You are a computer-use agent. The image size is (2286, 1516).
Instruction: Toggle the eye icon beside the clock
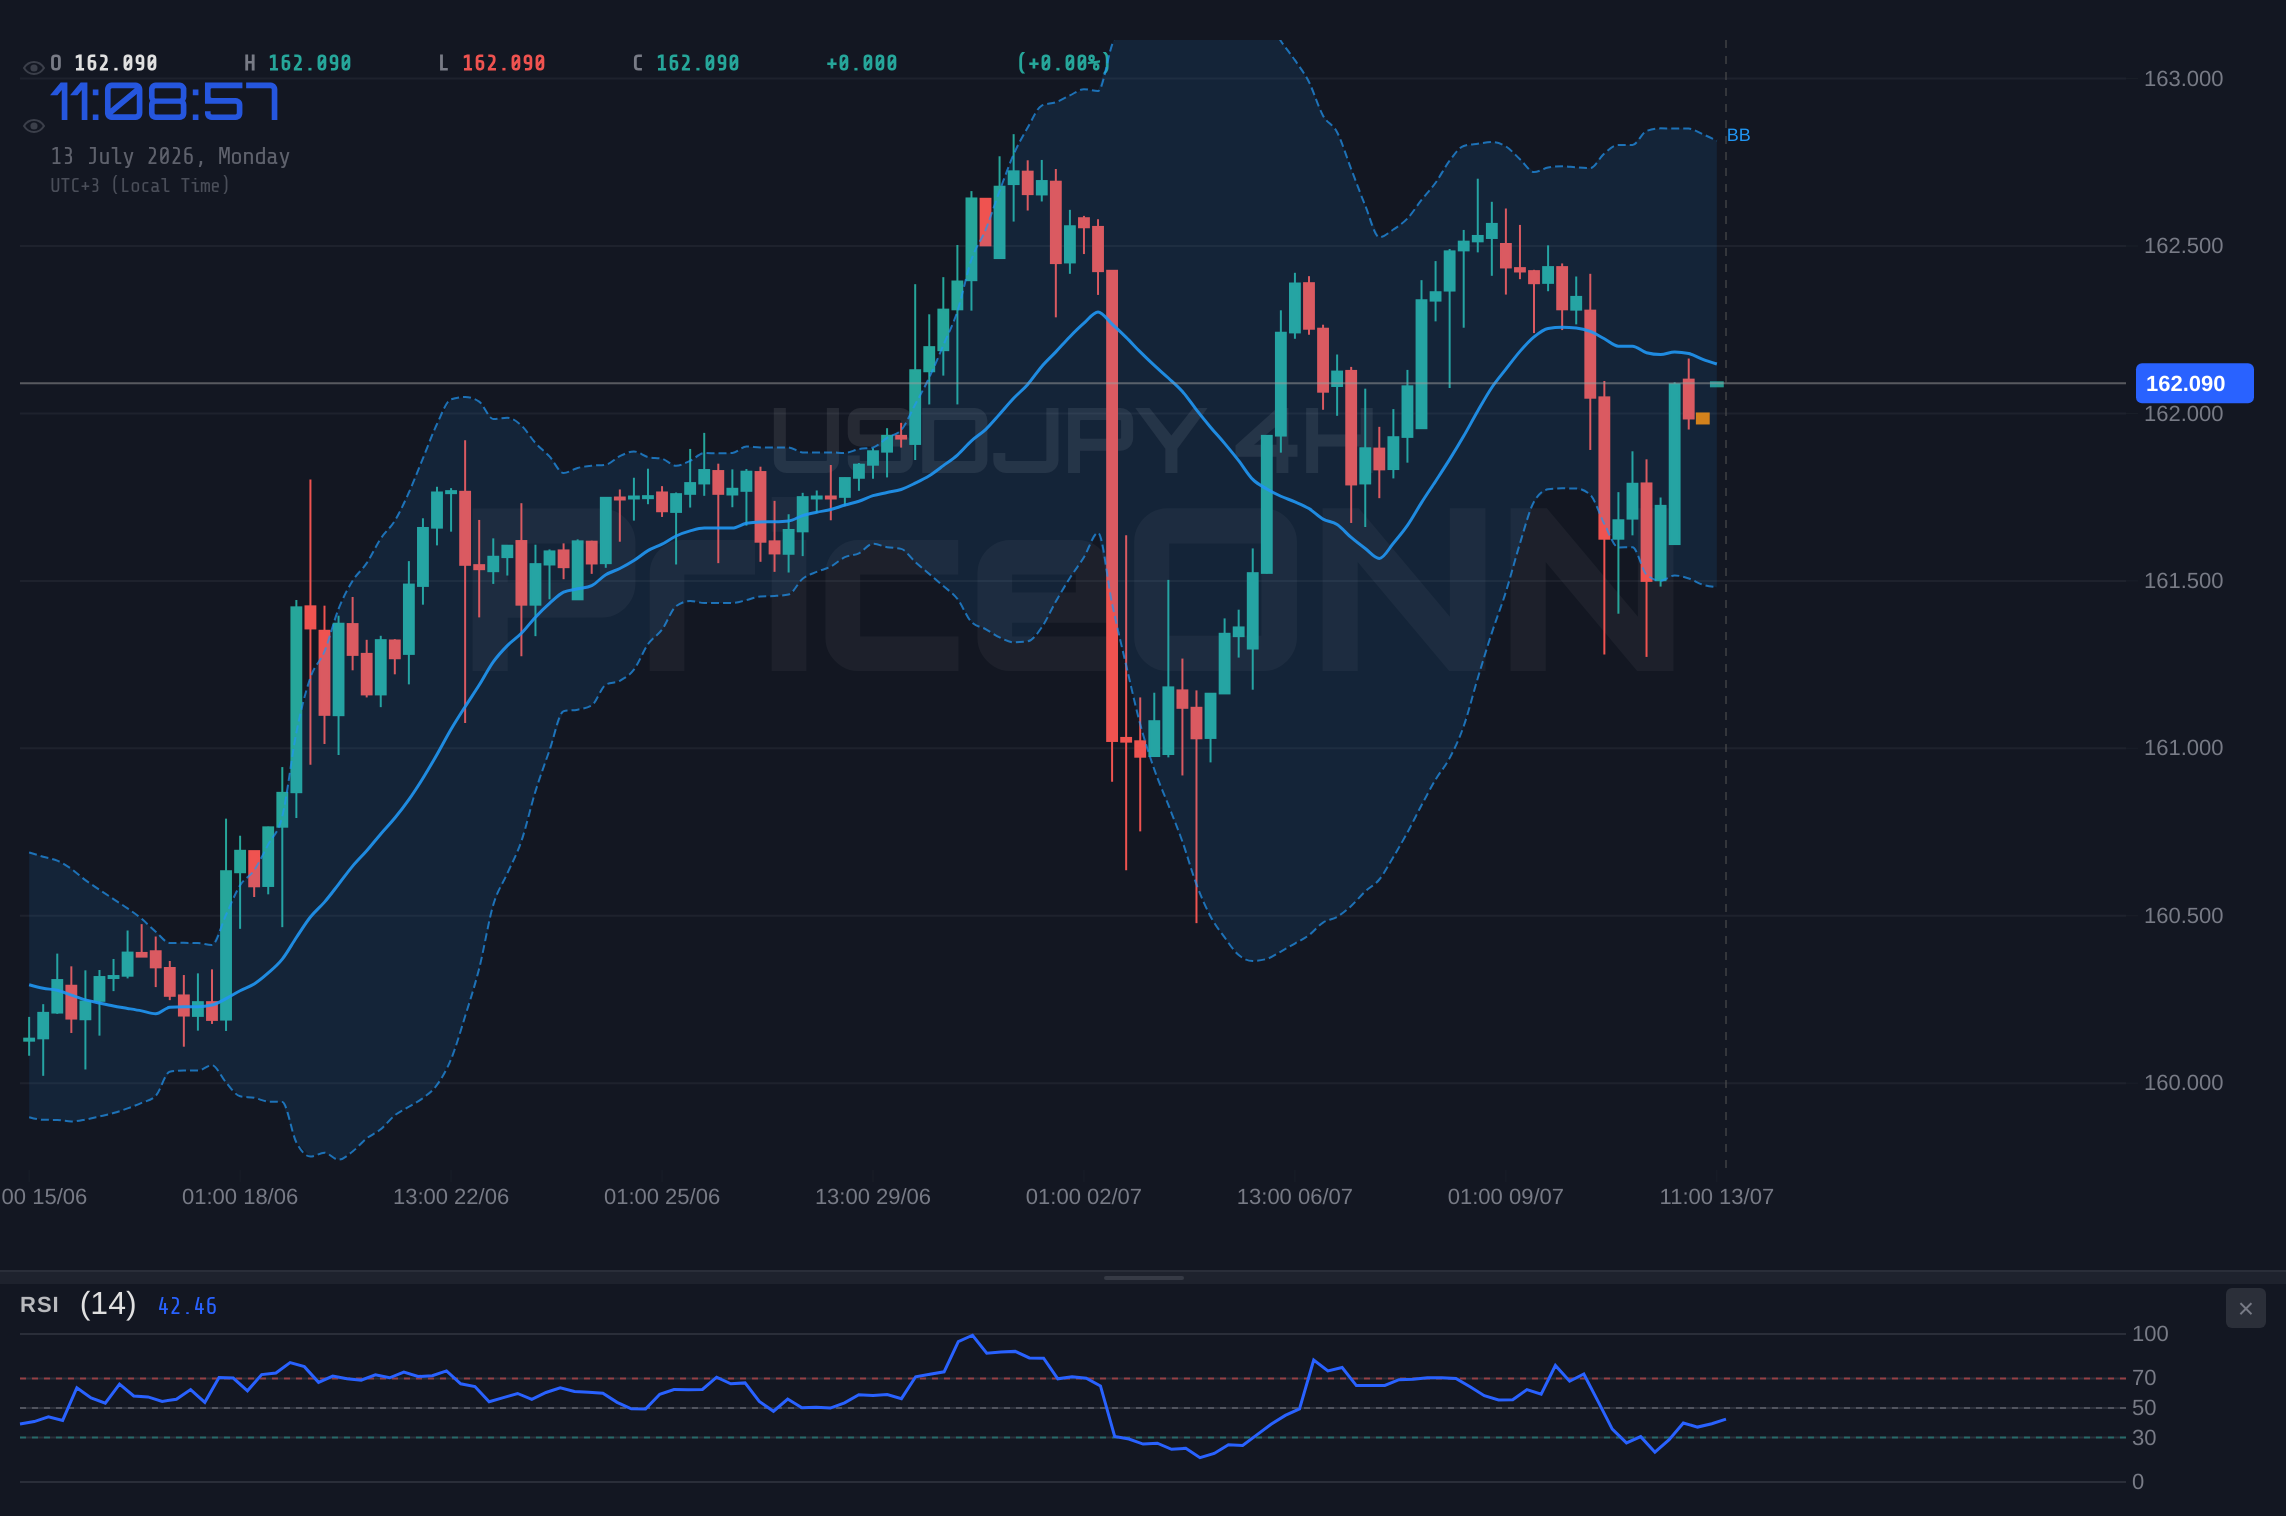[33, 125]
